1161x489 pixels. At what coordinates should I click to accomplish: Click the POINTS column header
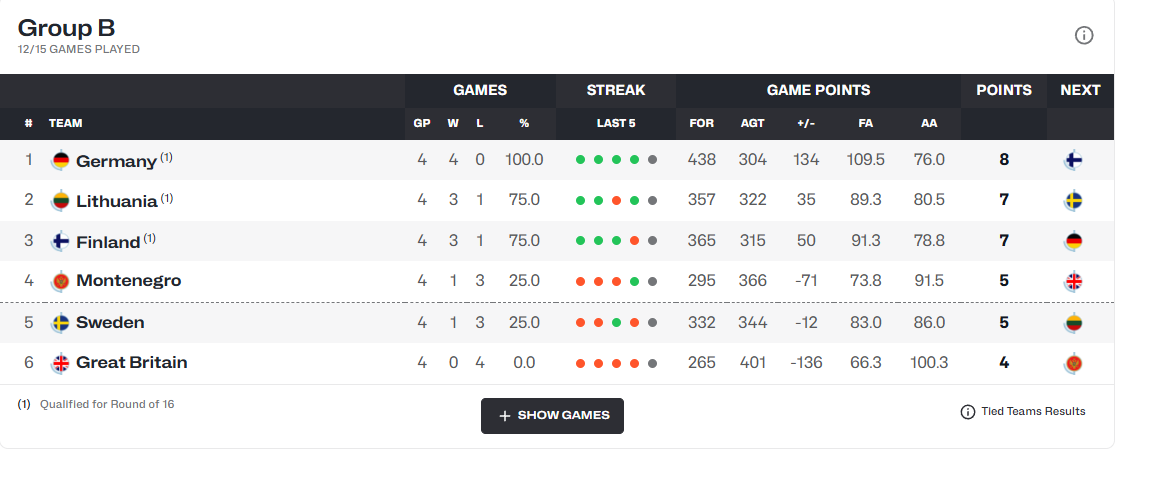point(1004,90)
